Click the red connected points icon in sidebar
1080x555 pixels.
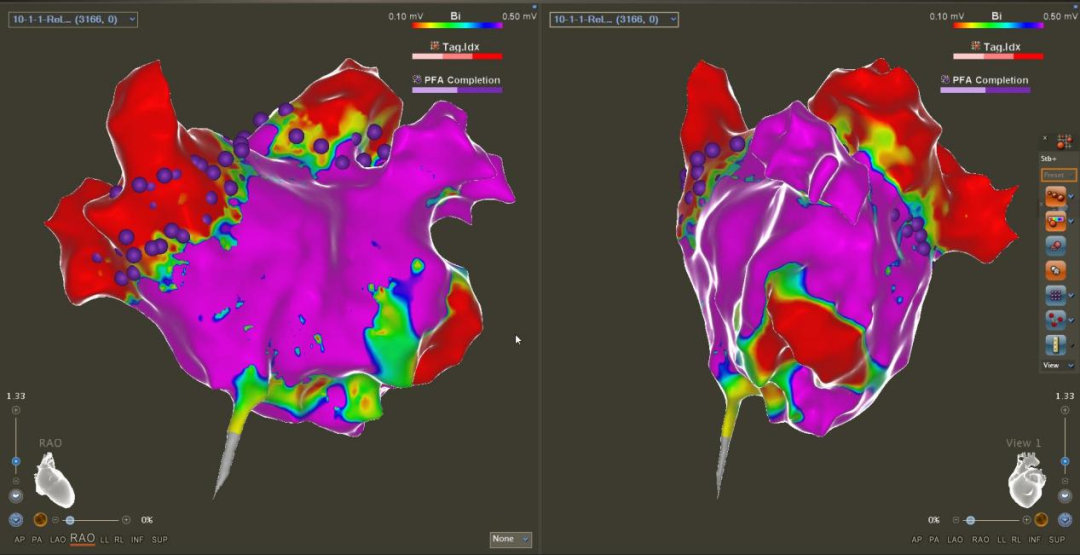1054,320
